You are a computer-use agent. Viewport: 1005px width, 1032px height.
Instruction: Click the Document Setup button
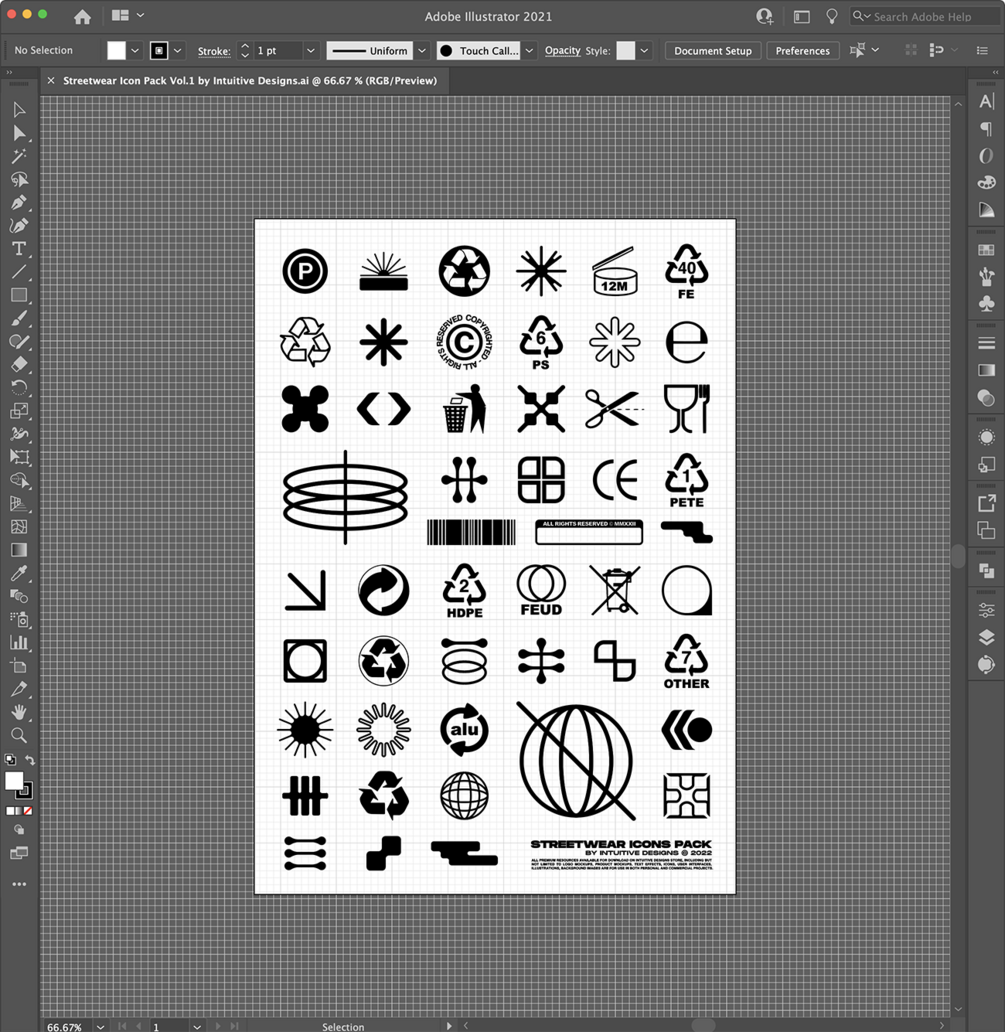(x=712, y=50)
